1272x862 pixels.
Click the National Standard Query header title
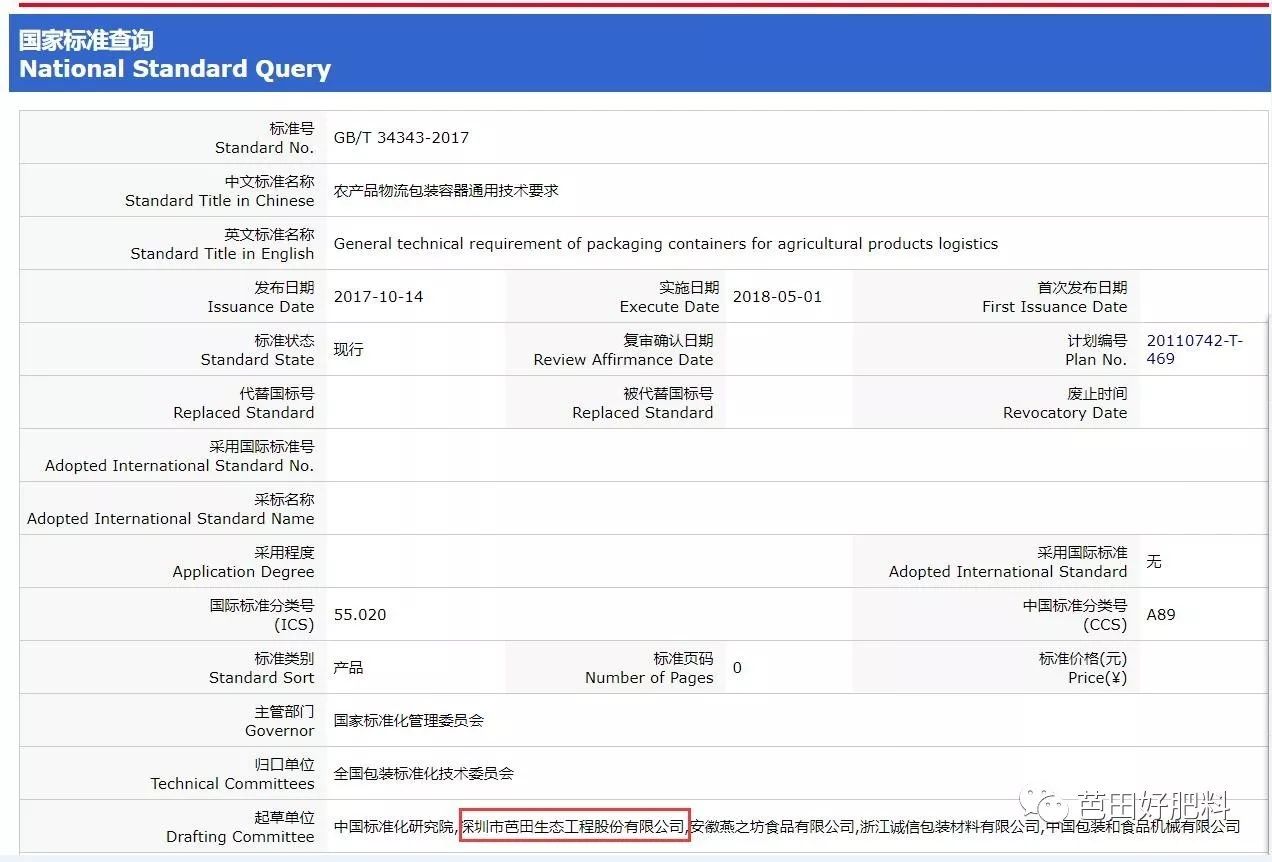tap(175, 69)
